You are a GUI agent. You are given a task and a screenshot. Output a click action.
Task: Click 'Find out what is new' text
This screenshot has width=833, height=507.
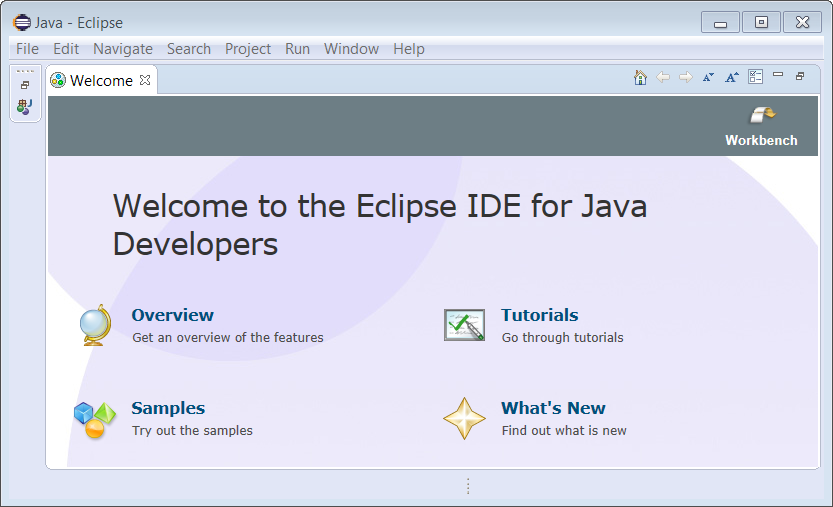point(564,430)
